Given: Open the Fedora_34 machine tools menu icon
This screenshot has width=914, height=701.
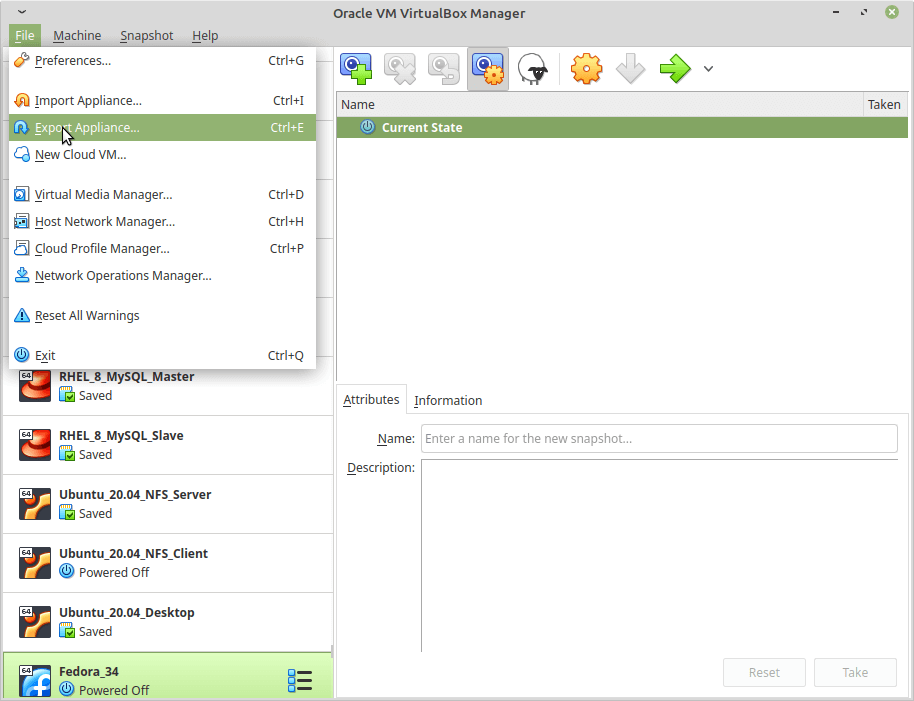Looking at the screenshot, I should pos(300,681).
